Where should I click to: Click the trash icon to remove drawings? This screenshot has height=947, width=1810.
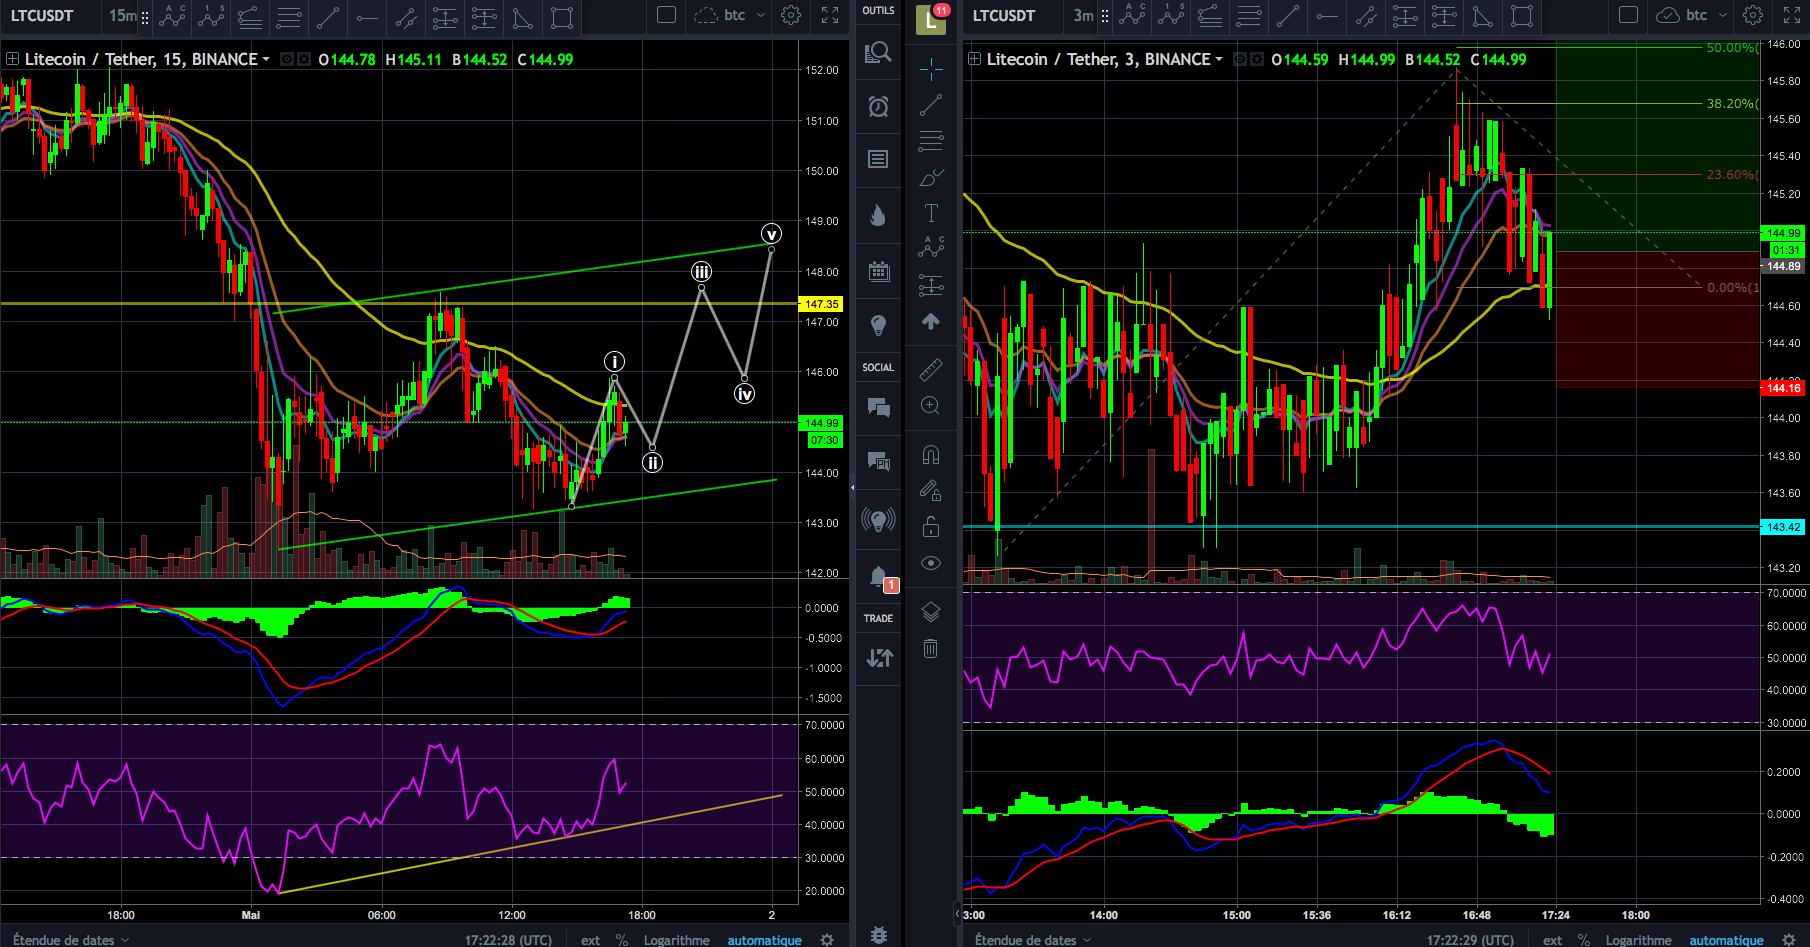(931, 648)
